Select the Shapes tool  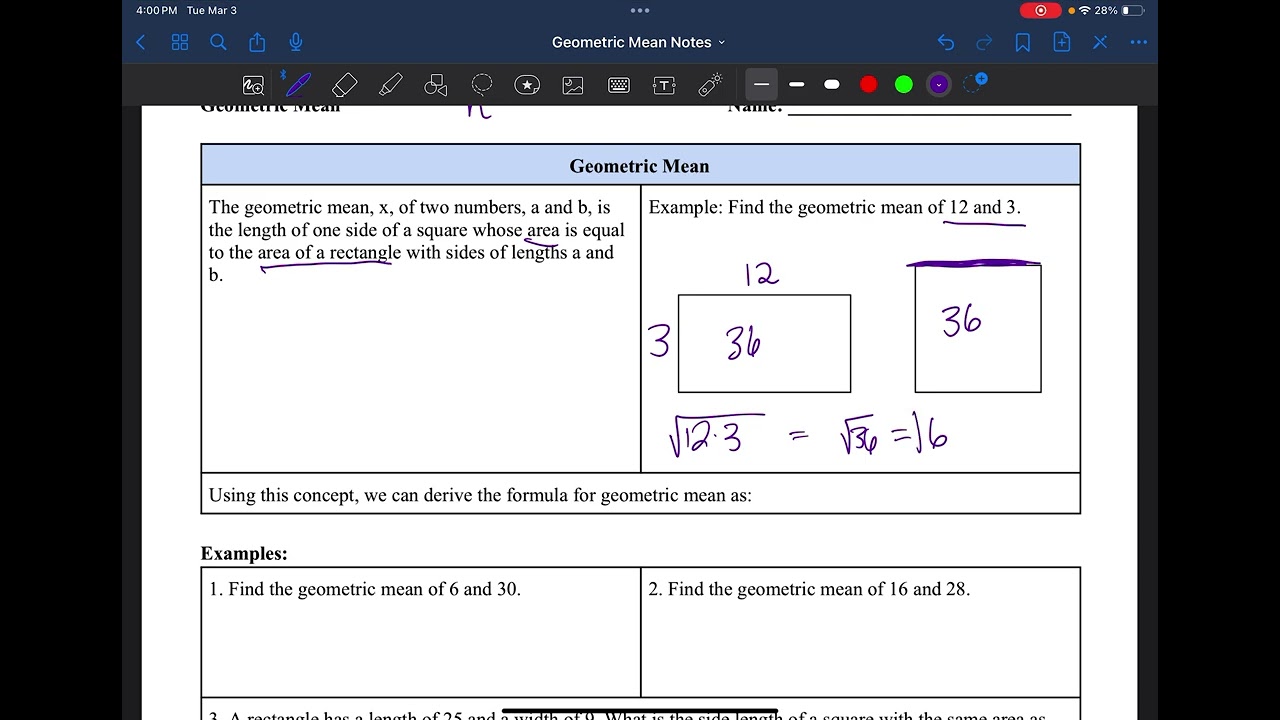pos(436,85)
